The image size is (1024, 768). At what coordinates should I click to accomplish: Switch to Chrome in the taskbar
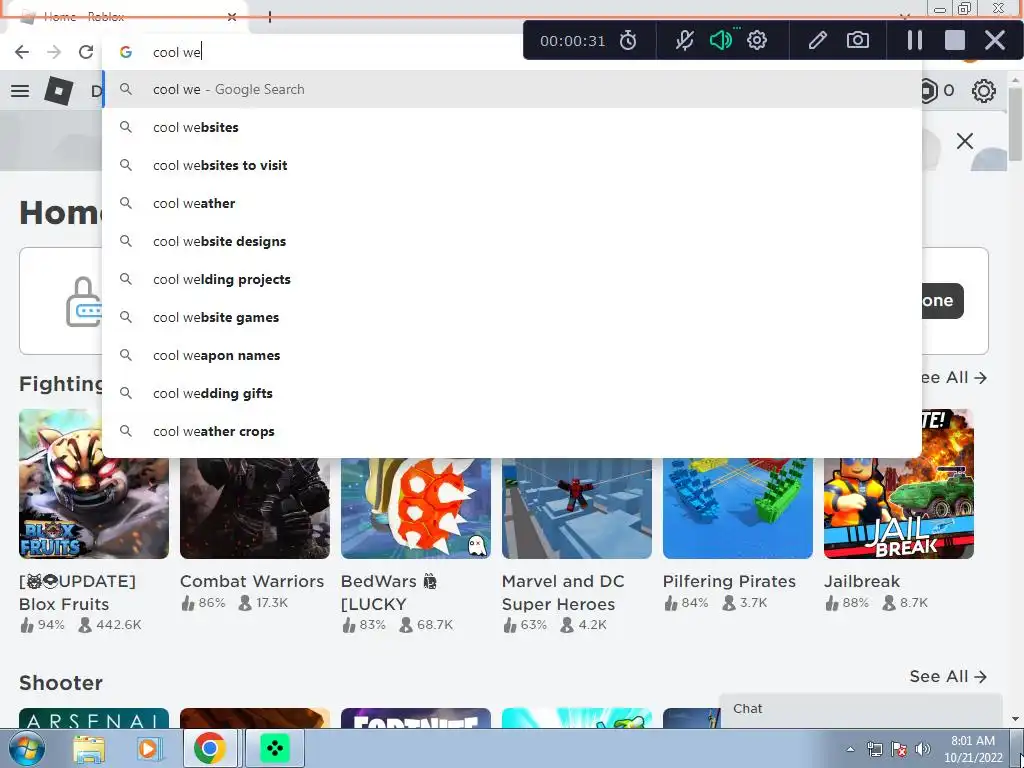210,748
